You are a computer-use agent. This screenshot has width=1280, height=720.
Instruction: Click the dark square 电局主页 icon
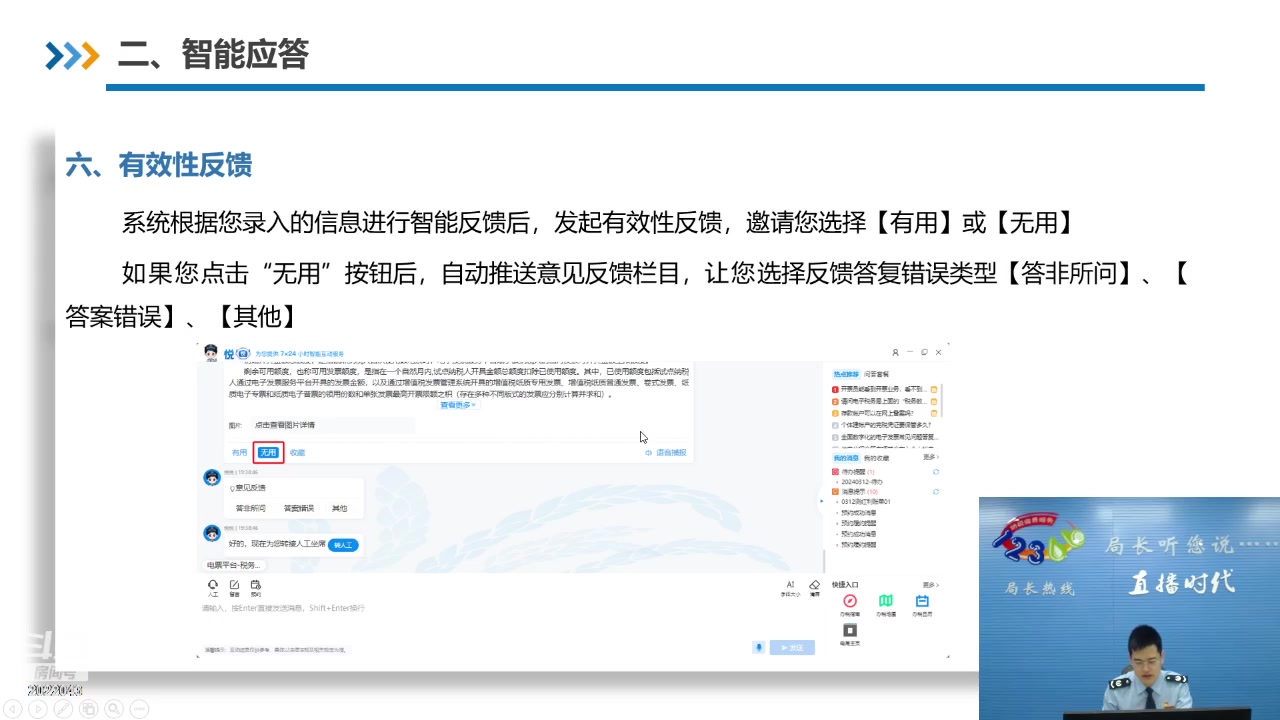(850, 630)
